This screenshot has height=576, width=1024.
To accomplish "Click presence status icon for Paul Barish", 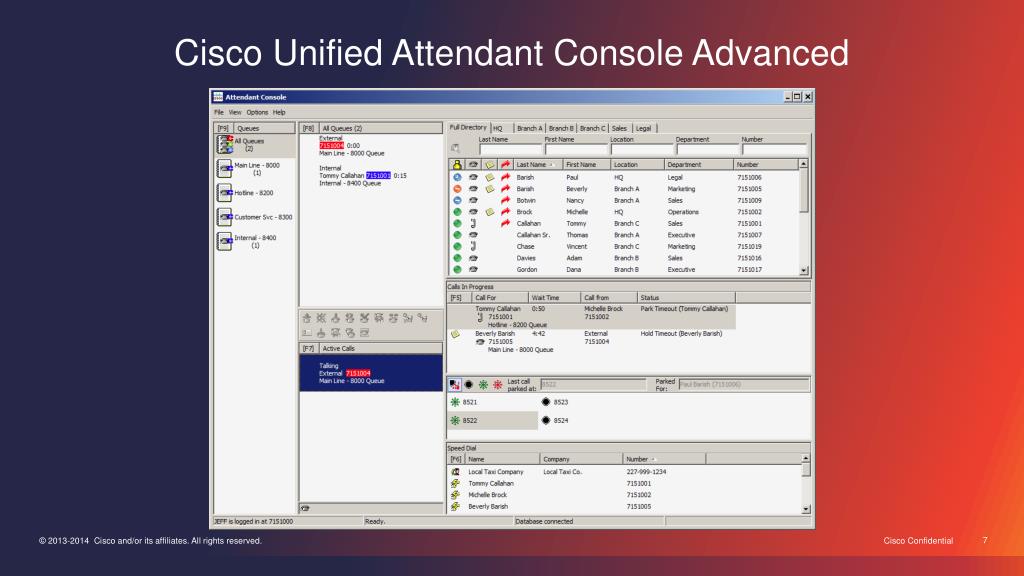I will tap(457, 178).
